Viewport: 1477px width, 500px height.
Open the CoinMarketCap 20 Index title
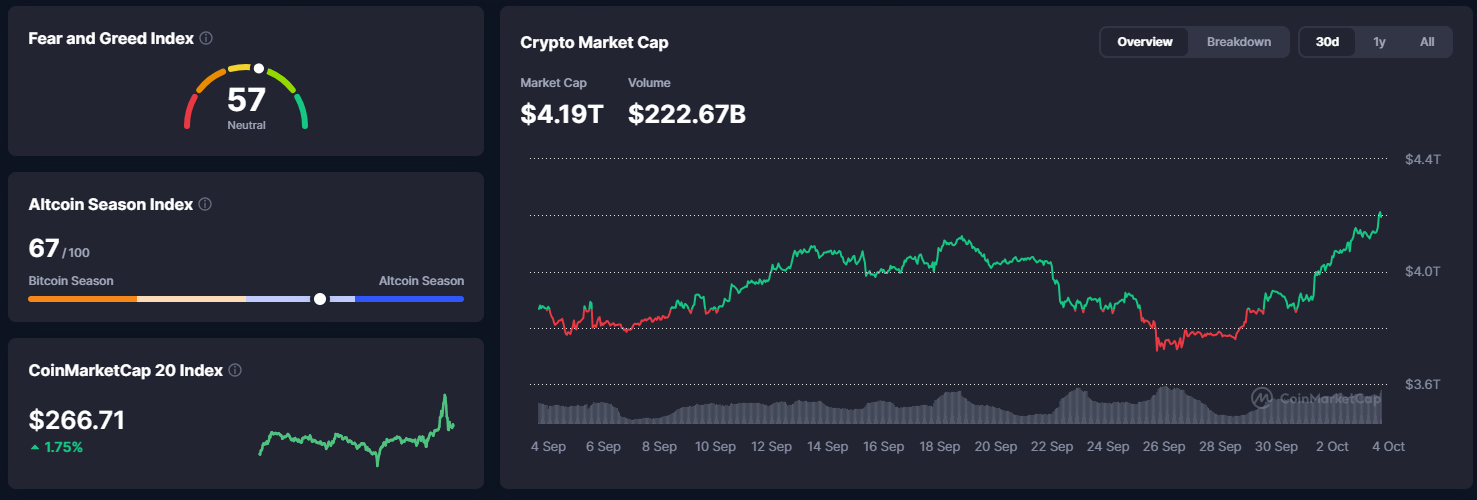point(126,370)
